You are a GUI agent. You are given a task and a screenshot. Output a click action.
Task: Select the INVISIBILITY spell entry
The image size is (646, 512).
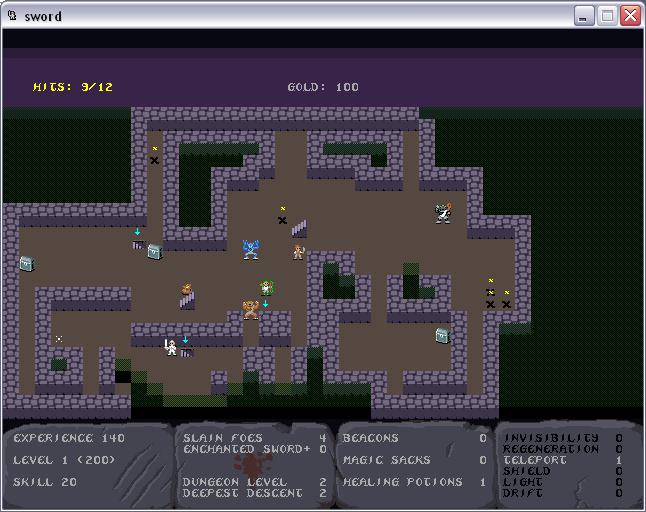point(562,438)
